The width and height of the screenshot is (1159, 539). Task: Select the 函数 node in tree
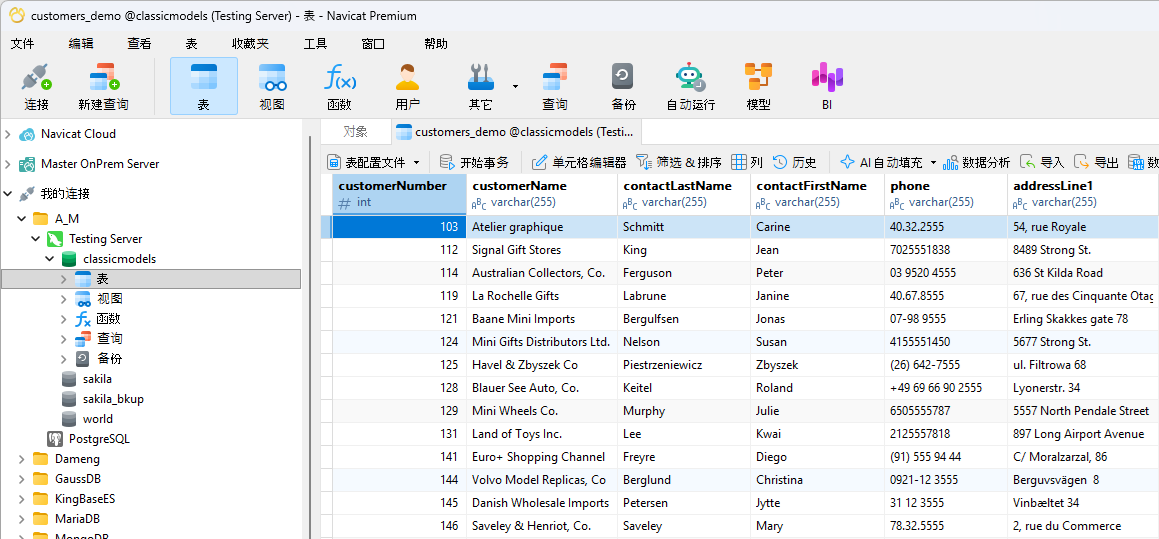click(x=108, y=319)
